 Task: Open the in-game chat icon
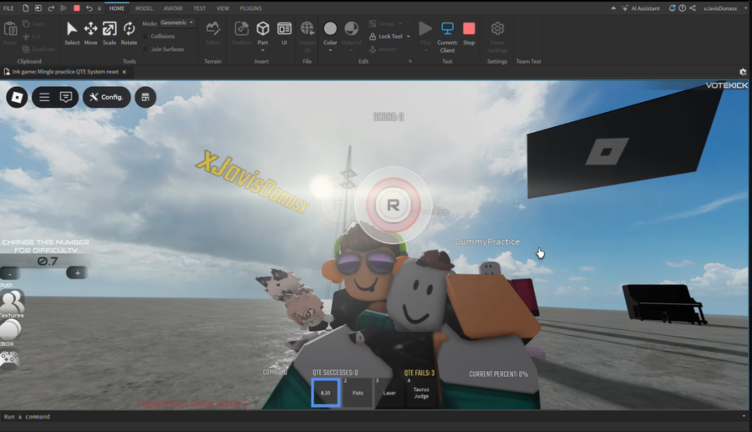coord(66,97)
